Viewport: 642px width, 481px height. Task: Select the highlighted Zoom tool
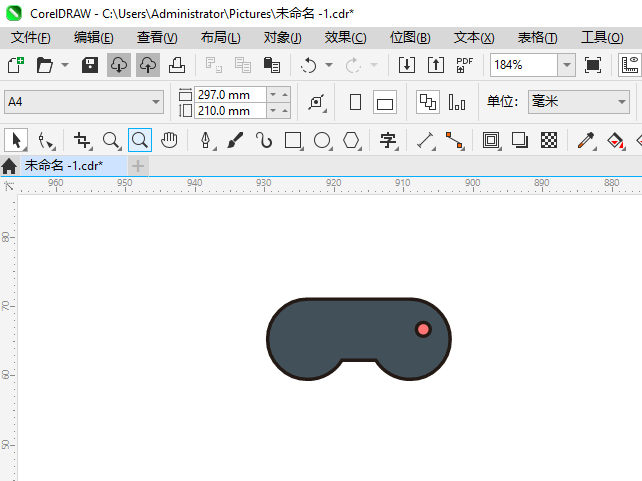point(140,140)
